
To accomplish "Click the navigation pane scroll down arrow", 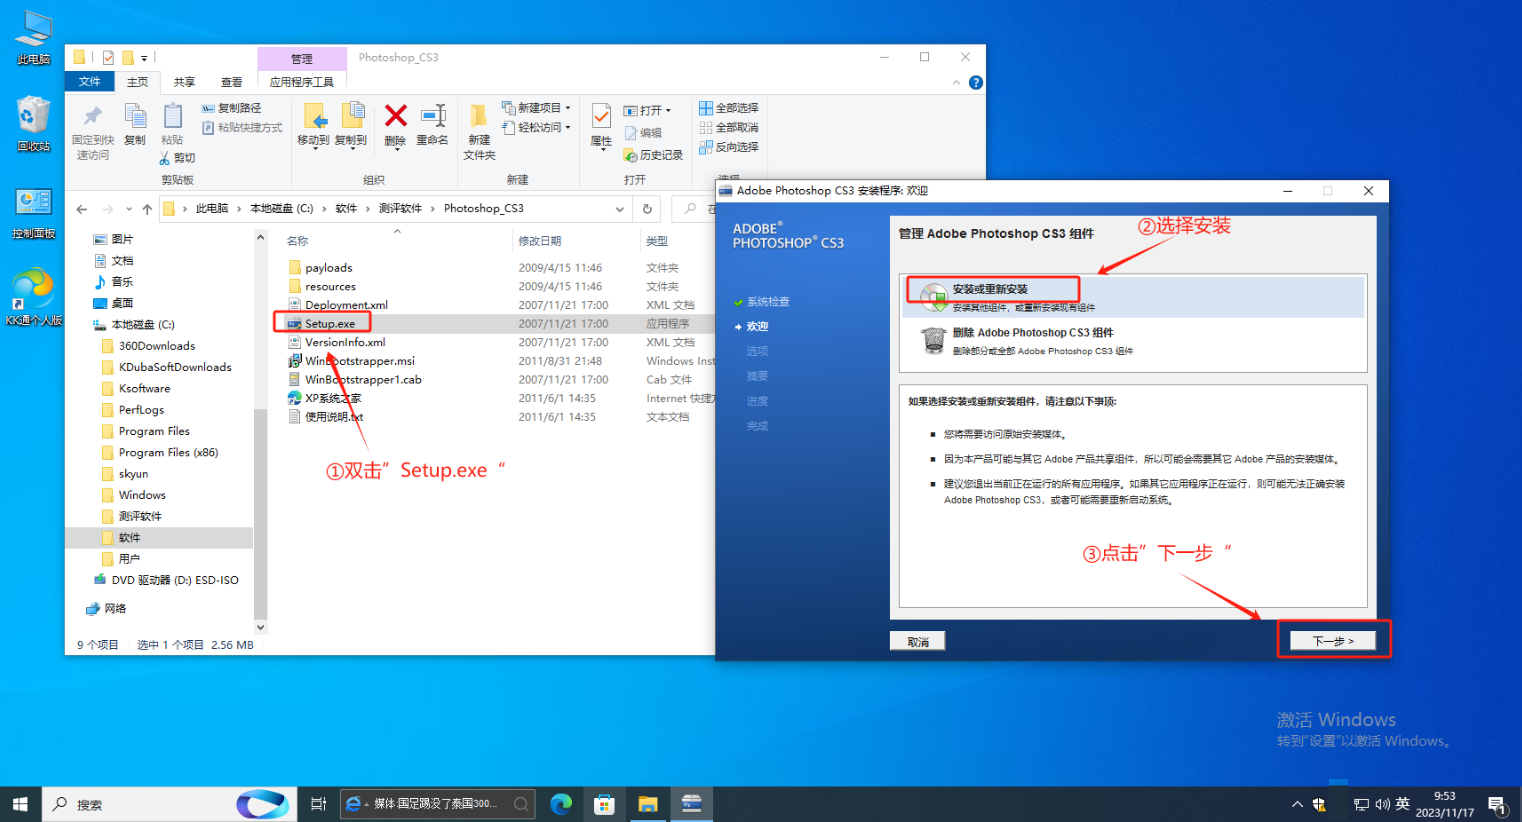I will (261, 627).
